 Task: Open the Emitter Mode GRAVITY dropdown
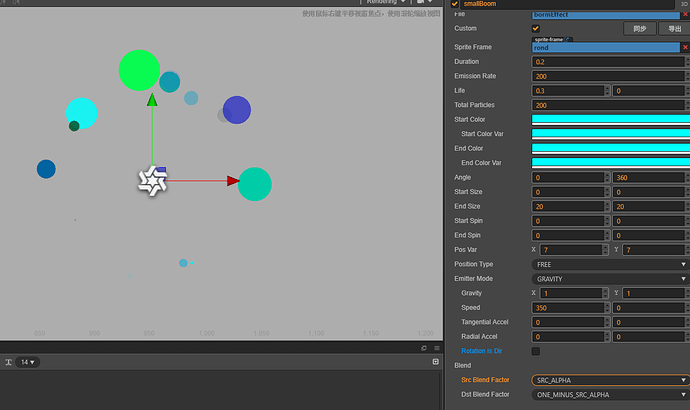610,279
